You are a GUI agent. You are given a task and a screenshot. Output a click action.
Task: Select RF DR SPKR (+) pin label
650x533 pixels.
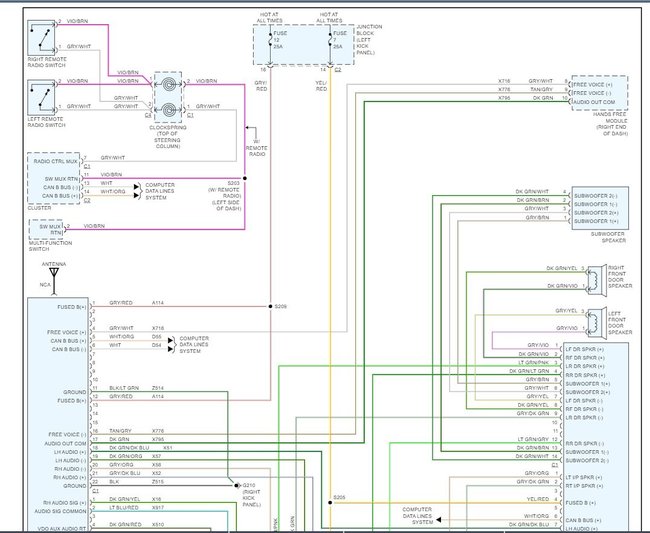point(585,358)
